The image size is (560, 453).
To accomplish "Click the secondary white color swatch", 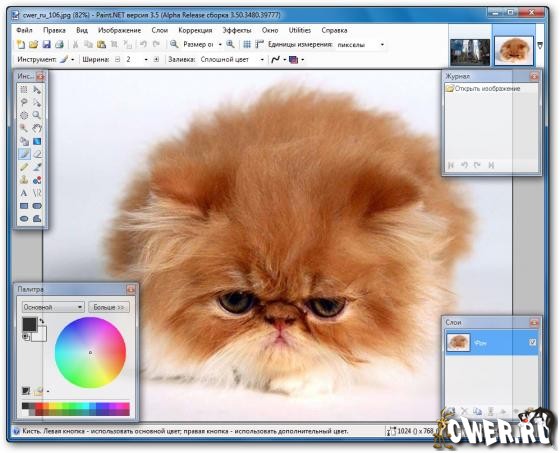I will pyautogui.click(x=40, y=335).
